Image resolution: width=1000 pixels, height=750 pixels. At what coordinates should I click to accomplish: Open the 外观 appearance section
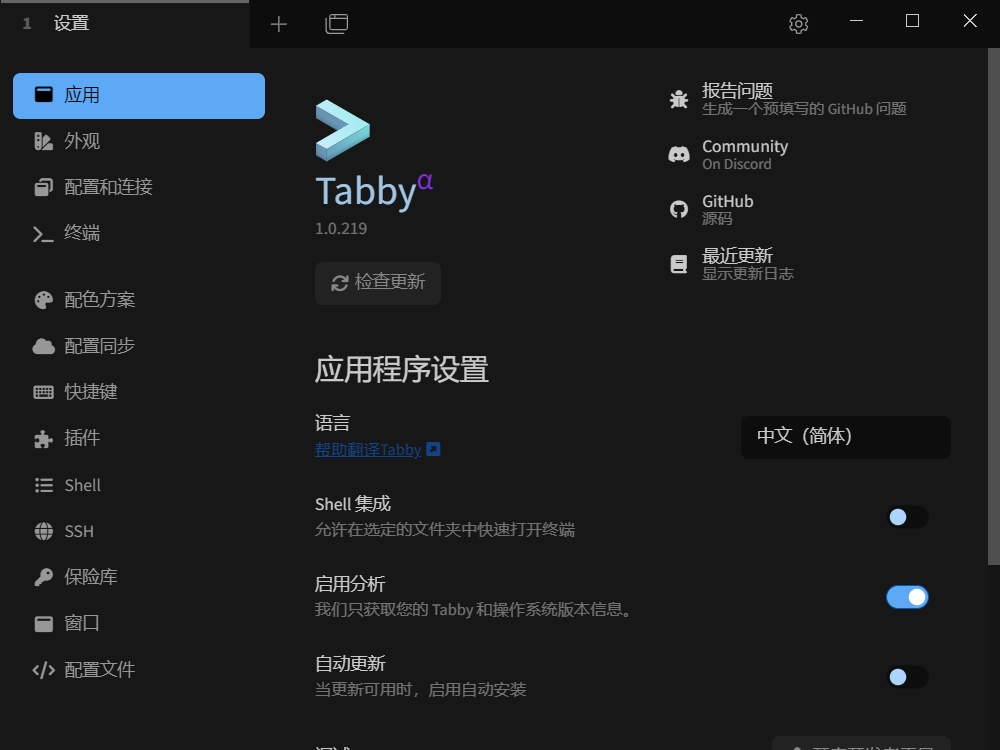point(139,141)
